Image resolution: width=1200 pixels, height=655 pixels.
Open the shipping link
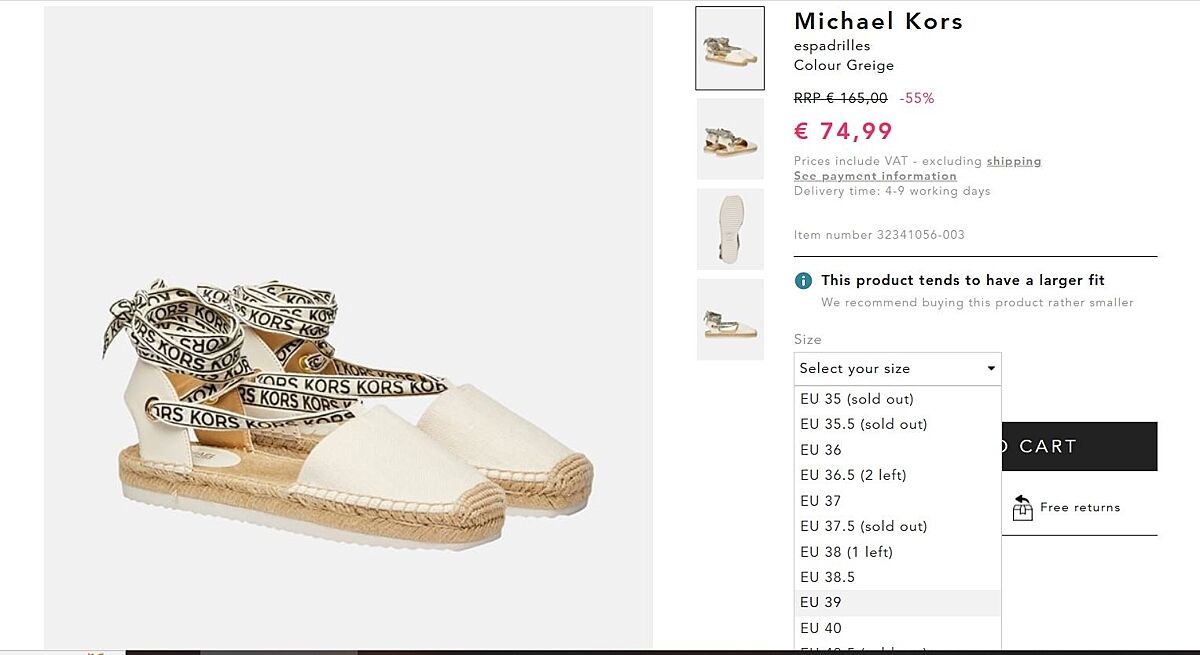(x=1014, y=161)
